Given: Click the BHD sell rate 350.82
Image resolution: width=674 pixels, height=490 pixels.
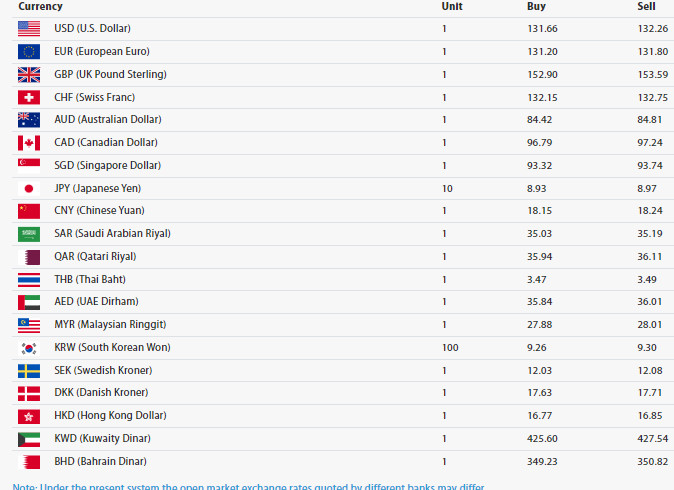Looking at the screenshot, I should click(x=653, y=462).
